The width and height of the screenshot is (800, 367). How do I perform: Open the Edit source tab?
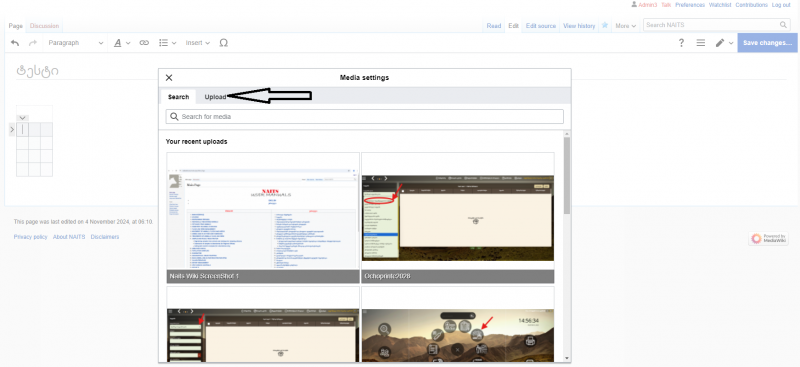coord(541,26)
